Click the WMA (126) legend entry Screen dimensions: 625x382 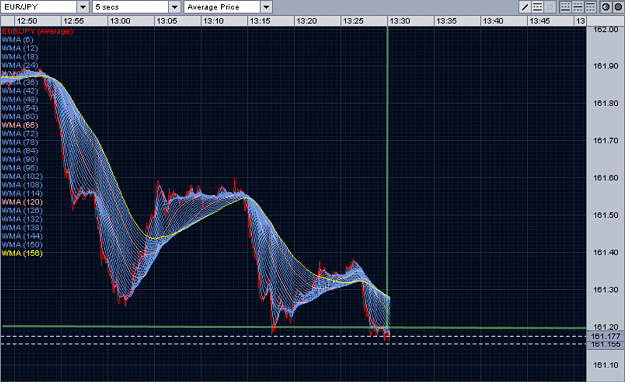point(22,211)
